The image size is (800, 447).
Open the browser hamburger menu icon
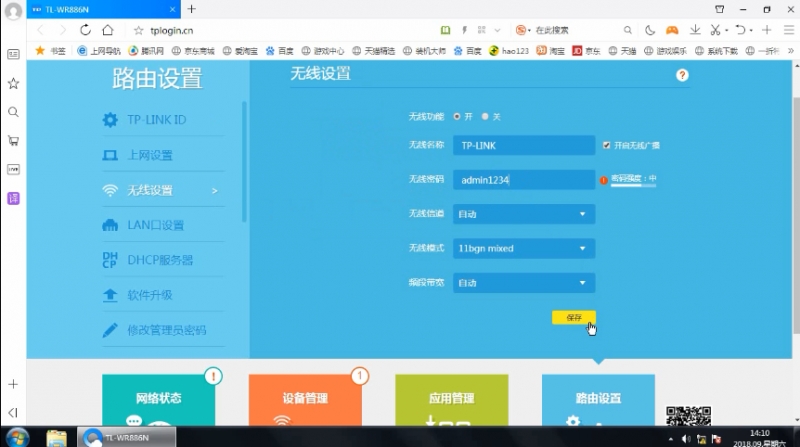pyautogui.click(x=788, y=30)
